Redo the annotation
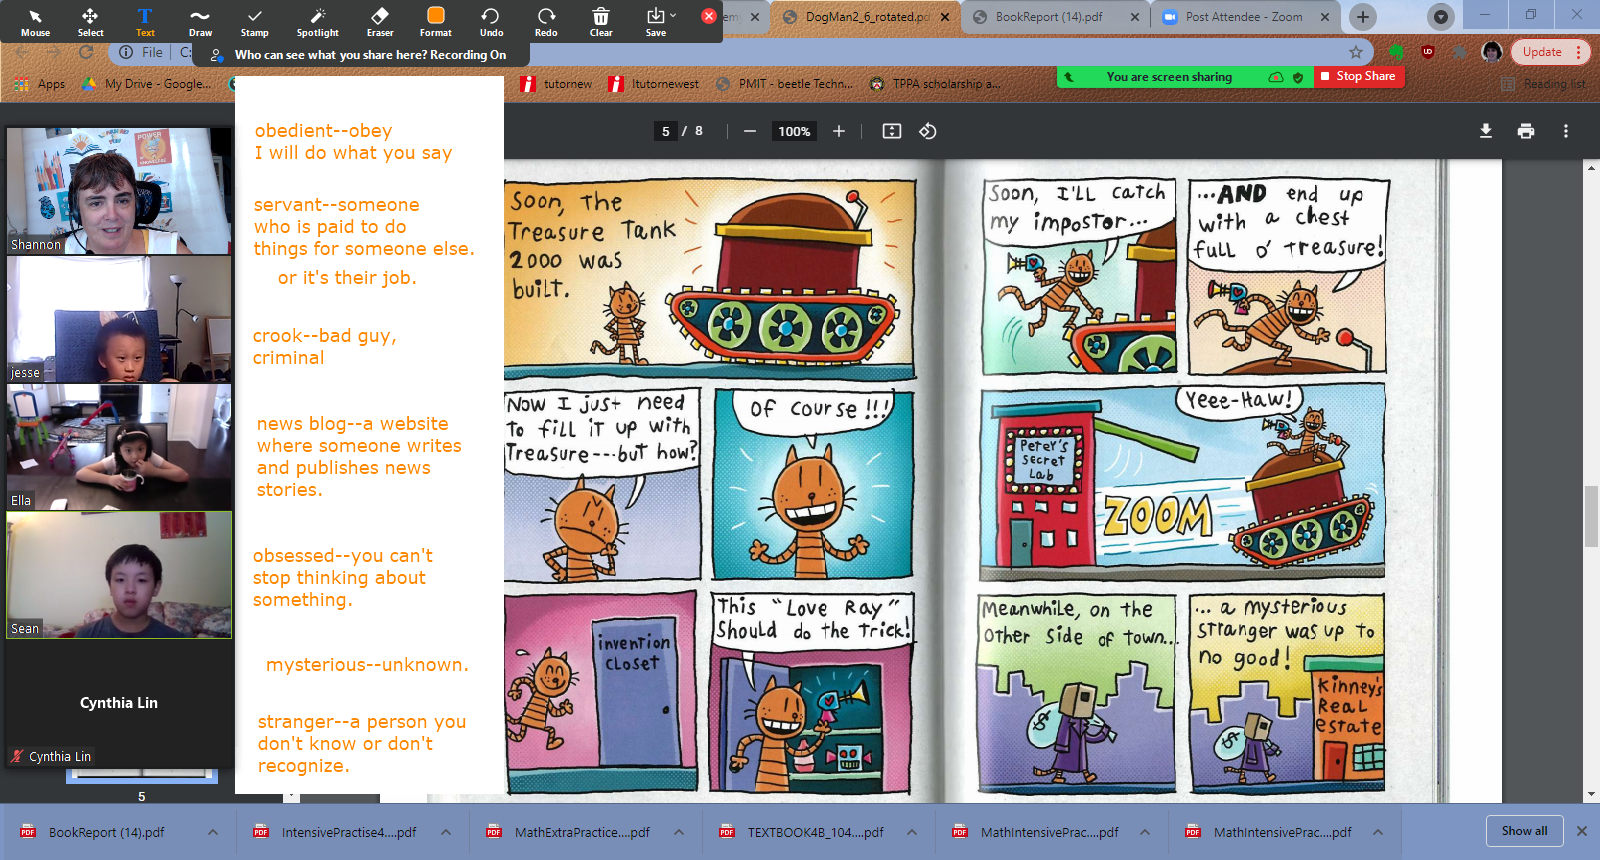The image size is (1600, 860). (x=546, y=21)
